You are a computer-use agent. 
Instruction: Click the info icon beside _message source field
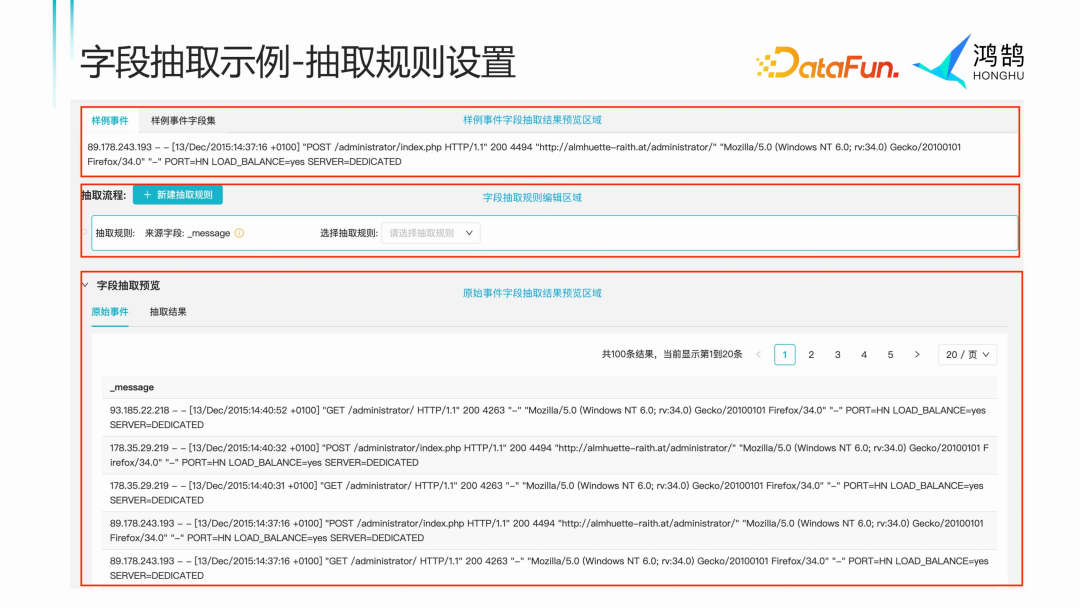click(238, 231)
